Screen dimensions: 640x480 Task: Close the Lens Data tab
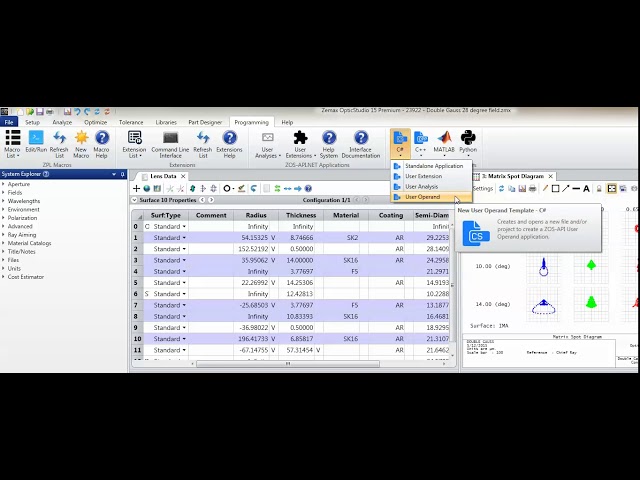pyautogui.click(x=183, y=176)
